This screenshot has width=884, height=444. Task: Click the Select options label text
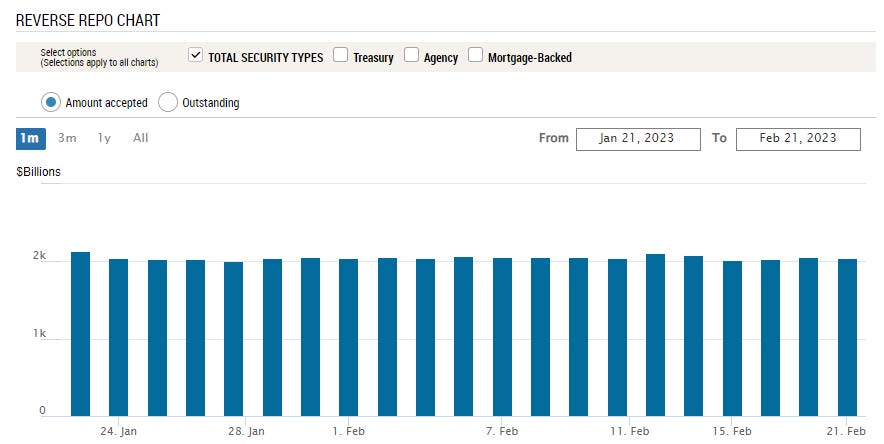tap(68, 52)
